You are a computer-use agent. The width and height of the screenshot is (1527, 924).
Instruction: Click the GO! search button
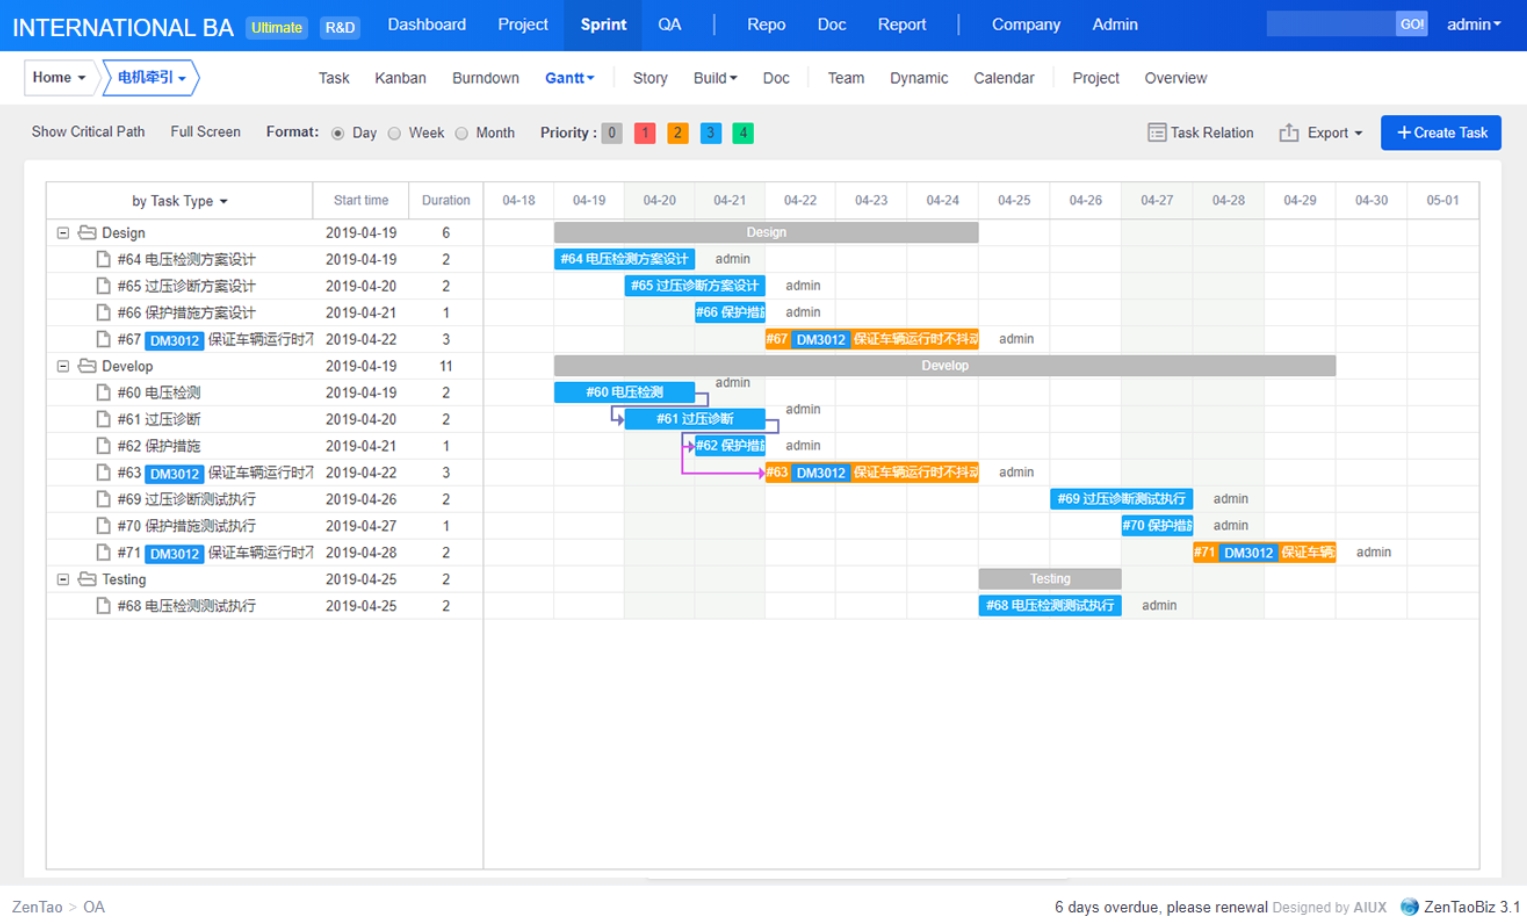(1411, 24)
